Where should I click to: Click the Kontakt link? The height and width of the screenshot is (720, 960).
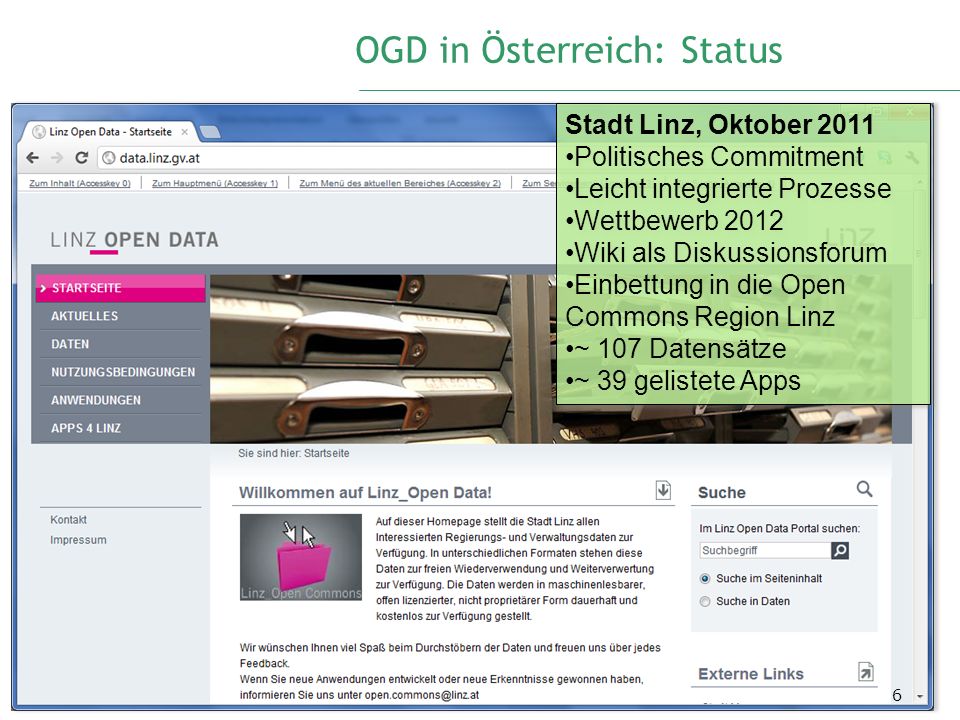pyautogui.click(x=69, y=520)
